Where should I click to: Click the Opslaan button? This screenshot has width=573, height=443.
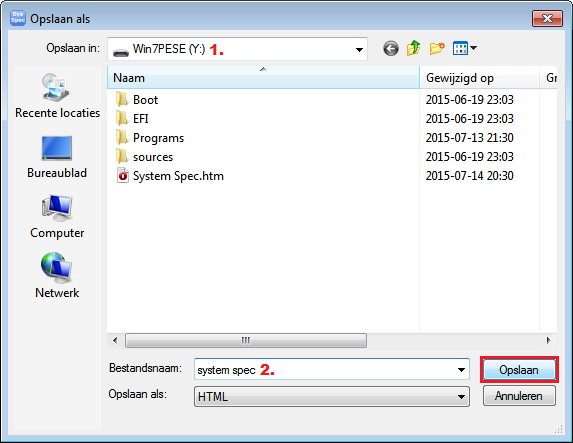click(519, 370)
